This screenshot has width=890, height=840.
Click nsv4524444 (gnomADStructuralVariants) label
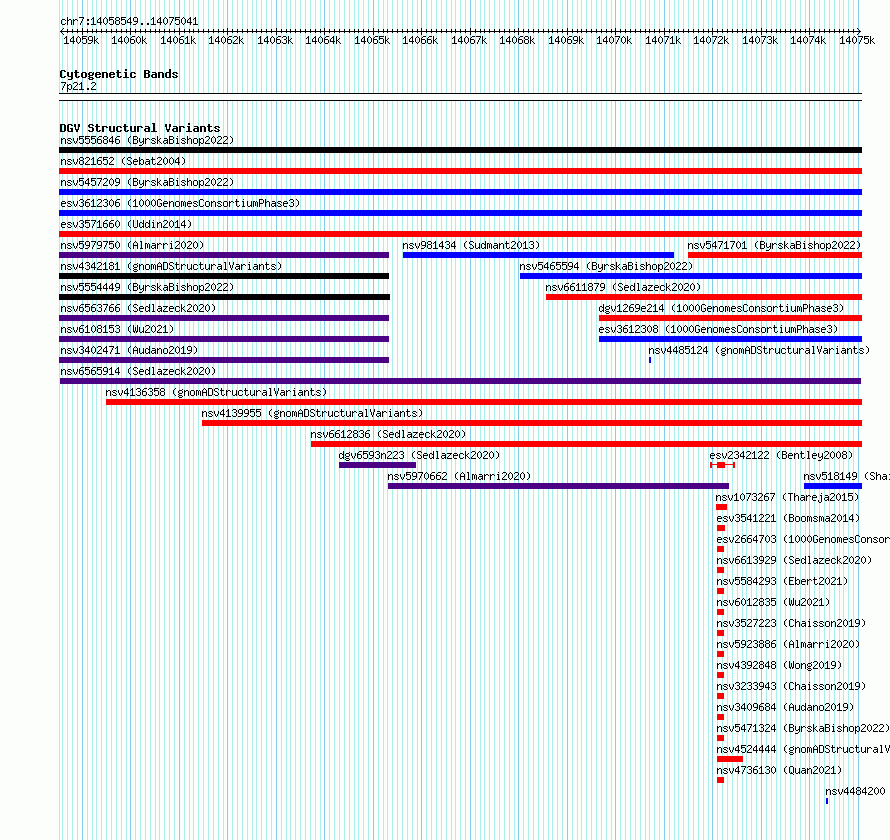tap(803, 749)
